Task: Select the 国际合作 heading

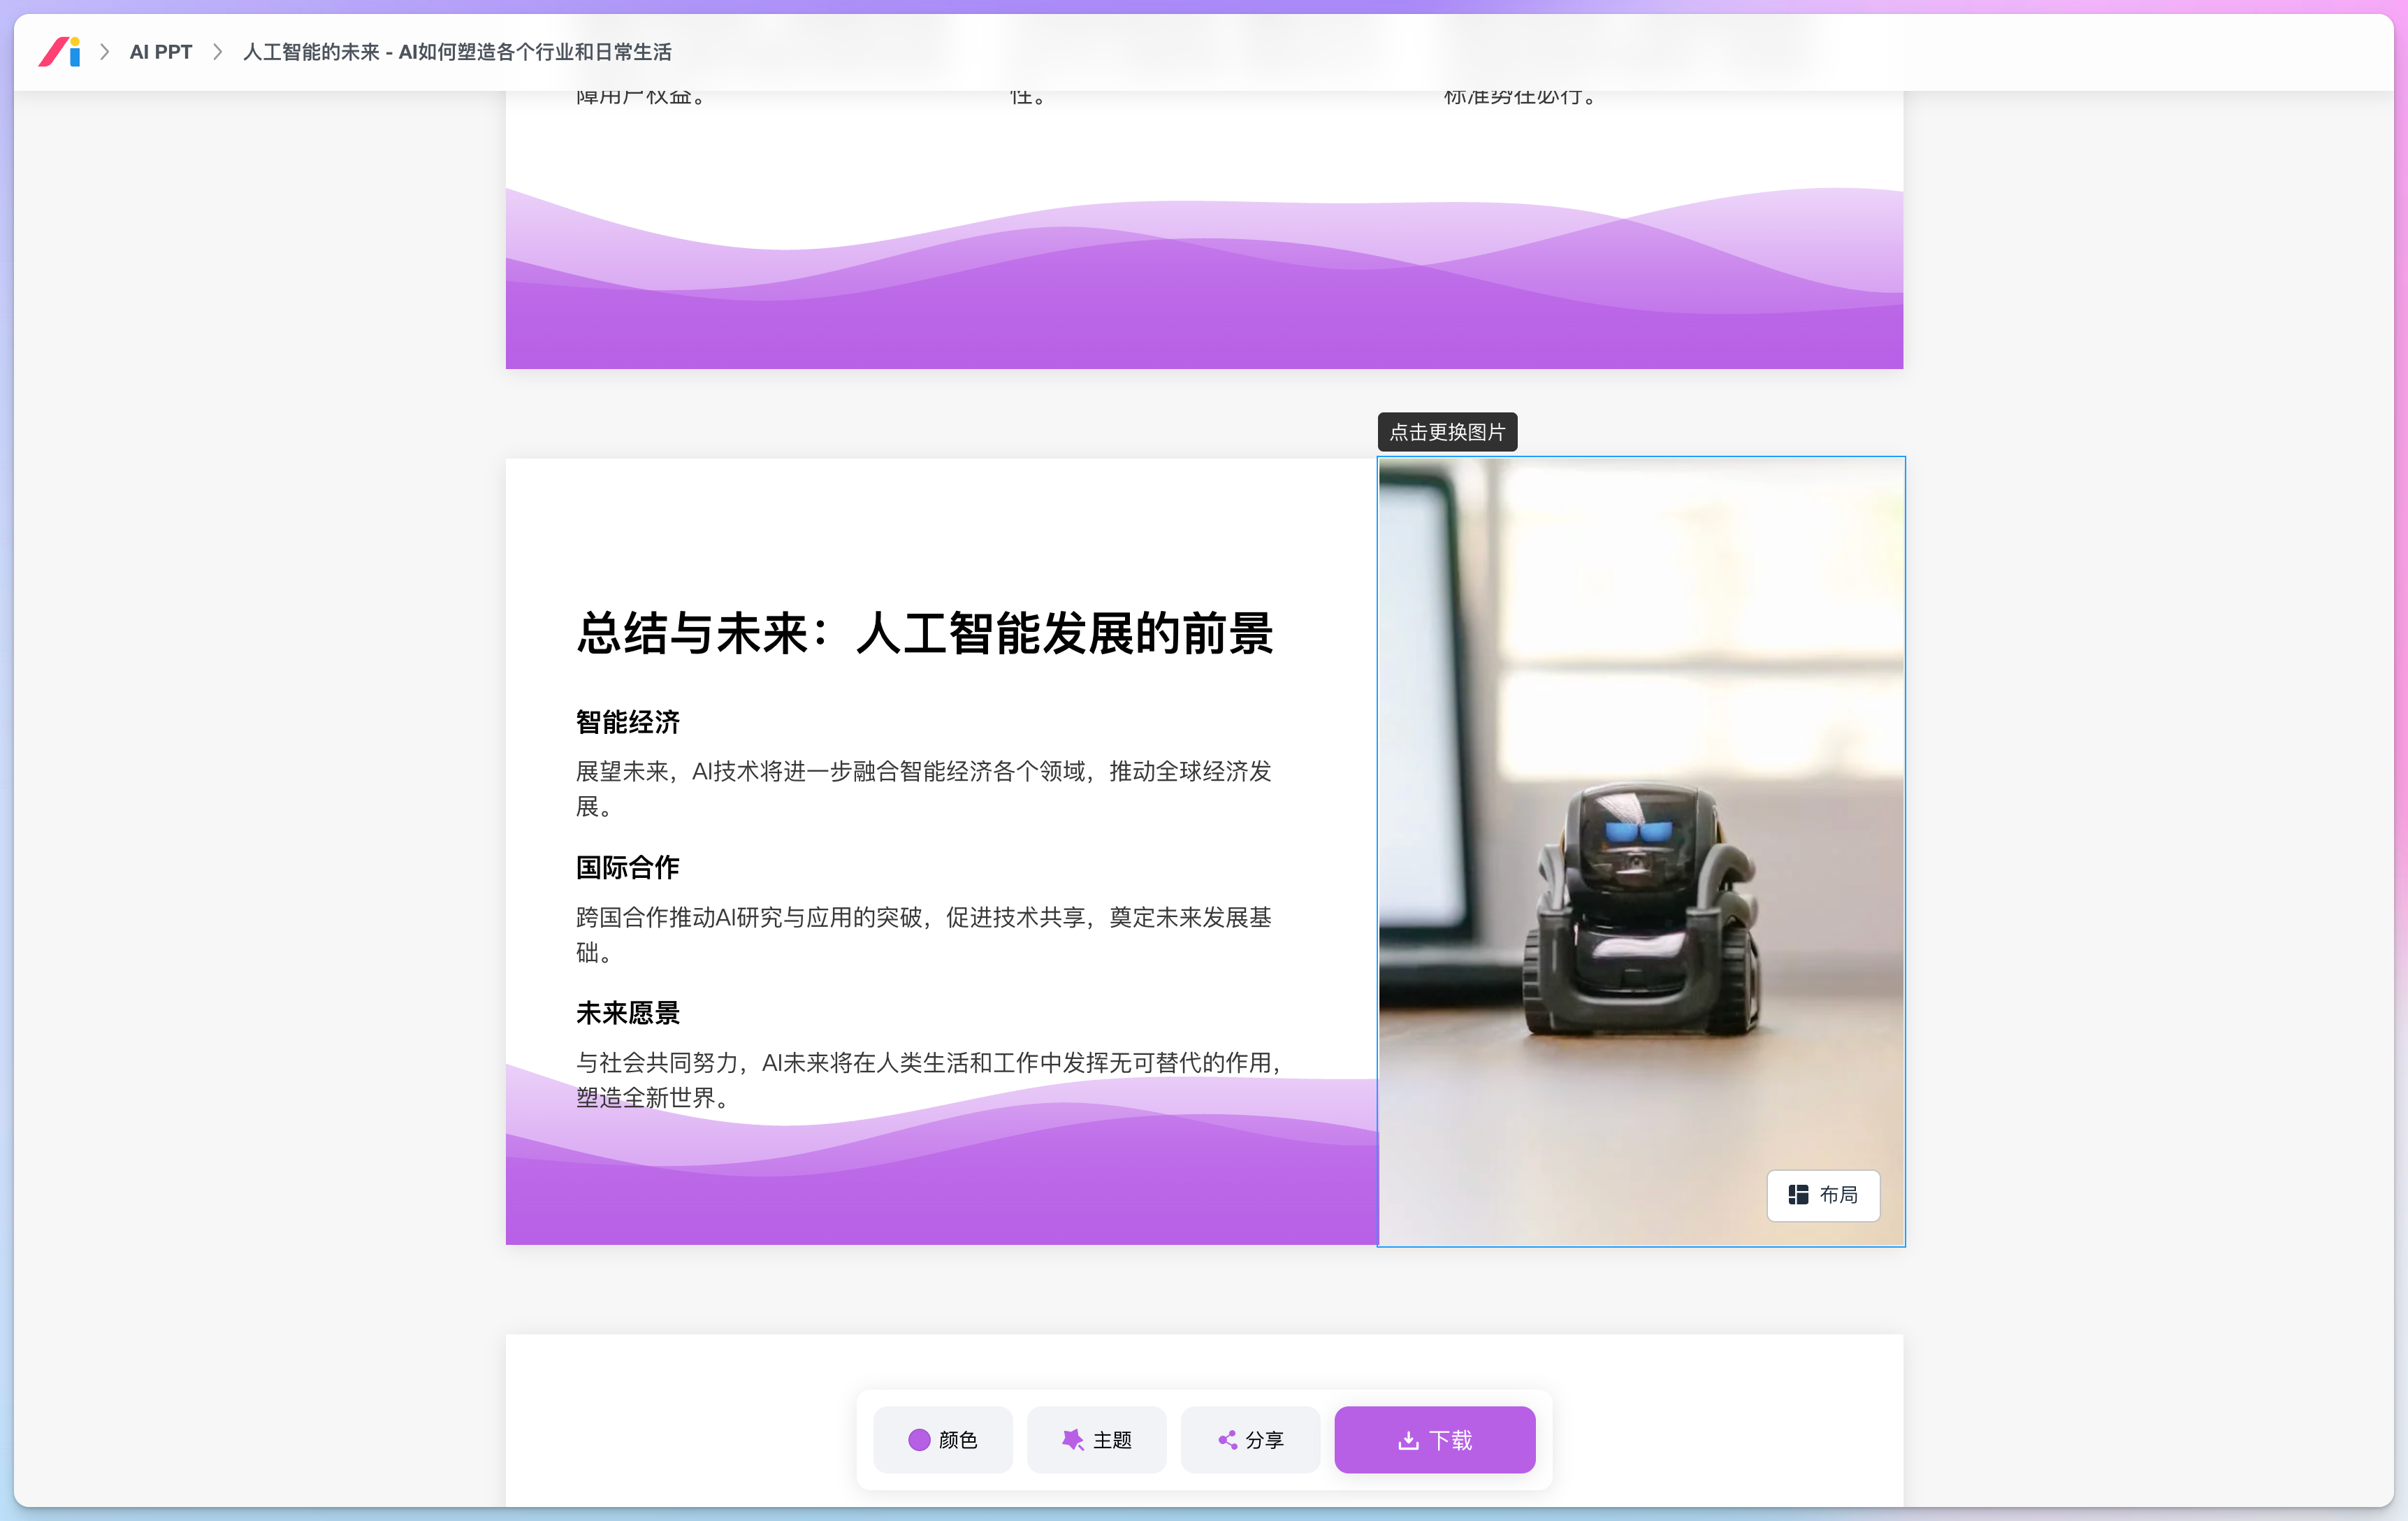Action: (x=627, y=867)
